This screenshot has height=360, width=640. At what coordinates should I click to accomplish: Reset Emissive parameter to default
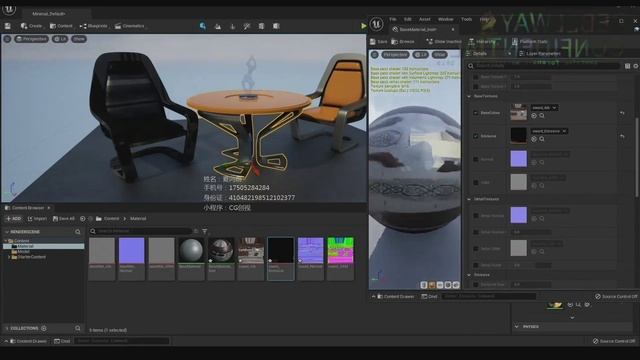622,136
